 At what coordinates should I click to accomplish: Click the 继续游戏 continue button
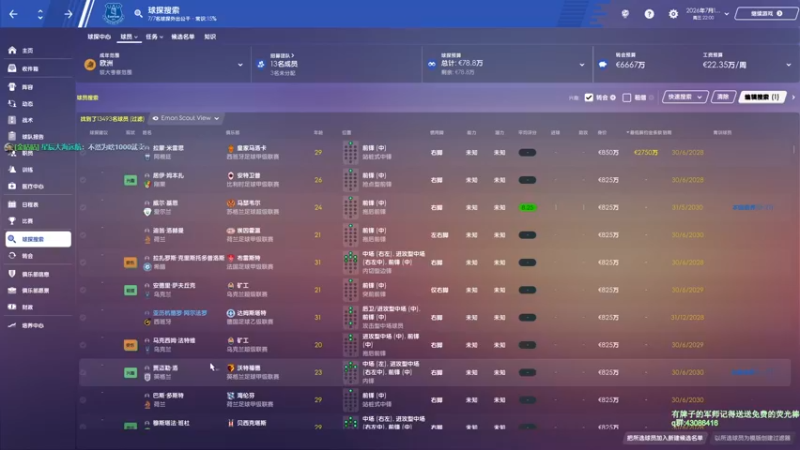(766, 14)
